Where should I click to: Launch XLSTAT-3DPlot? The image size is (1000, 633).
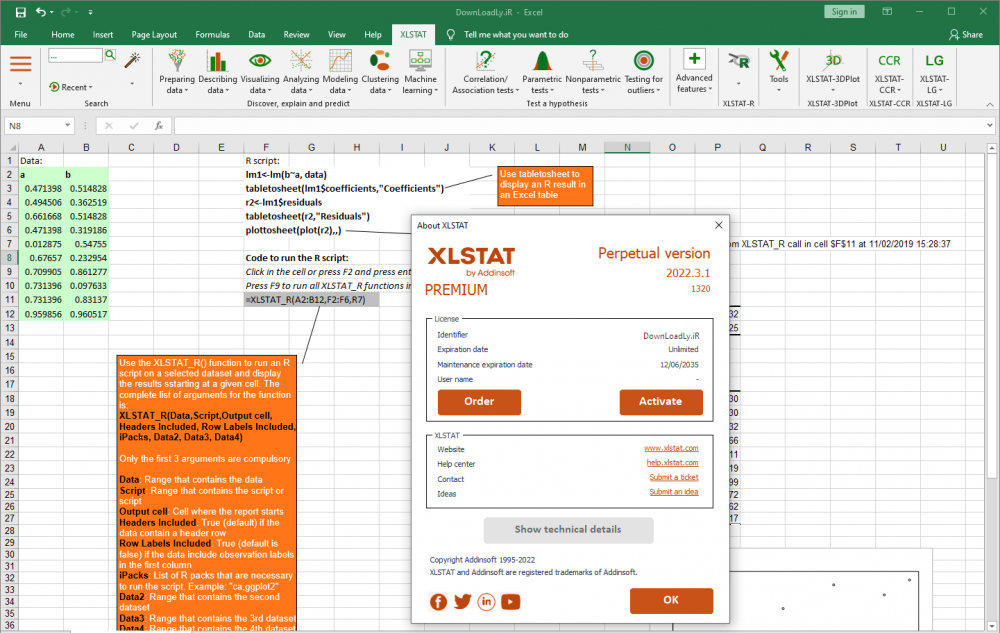click(833, 70)
